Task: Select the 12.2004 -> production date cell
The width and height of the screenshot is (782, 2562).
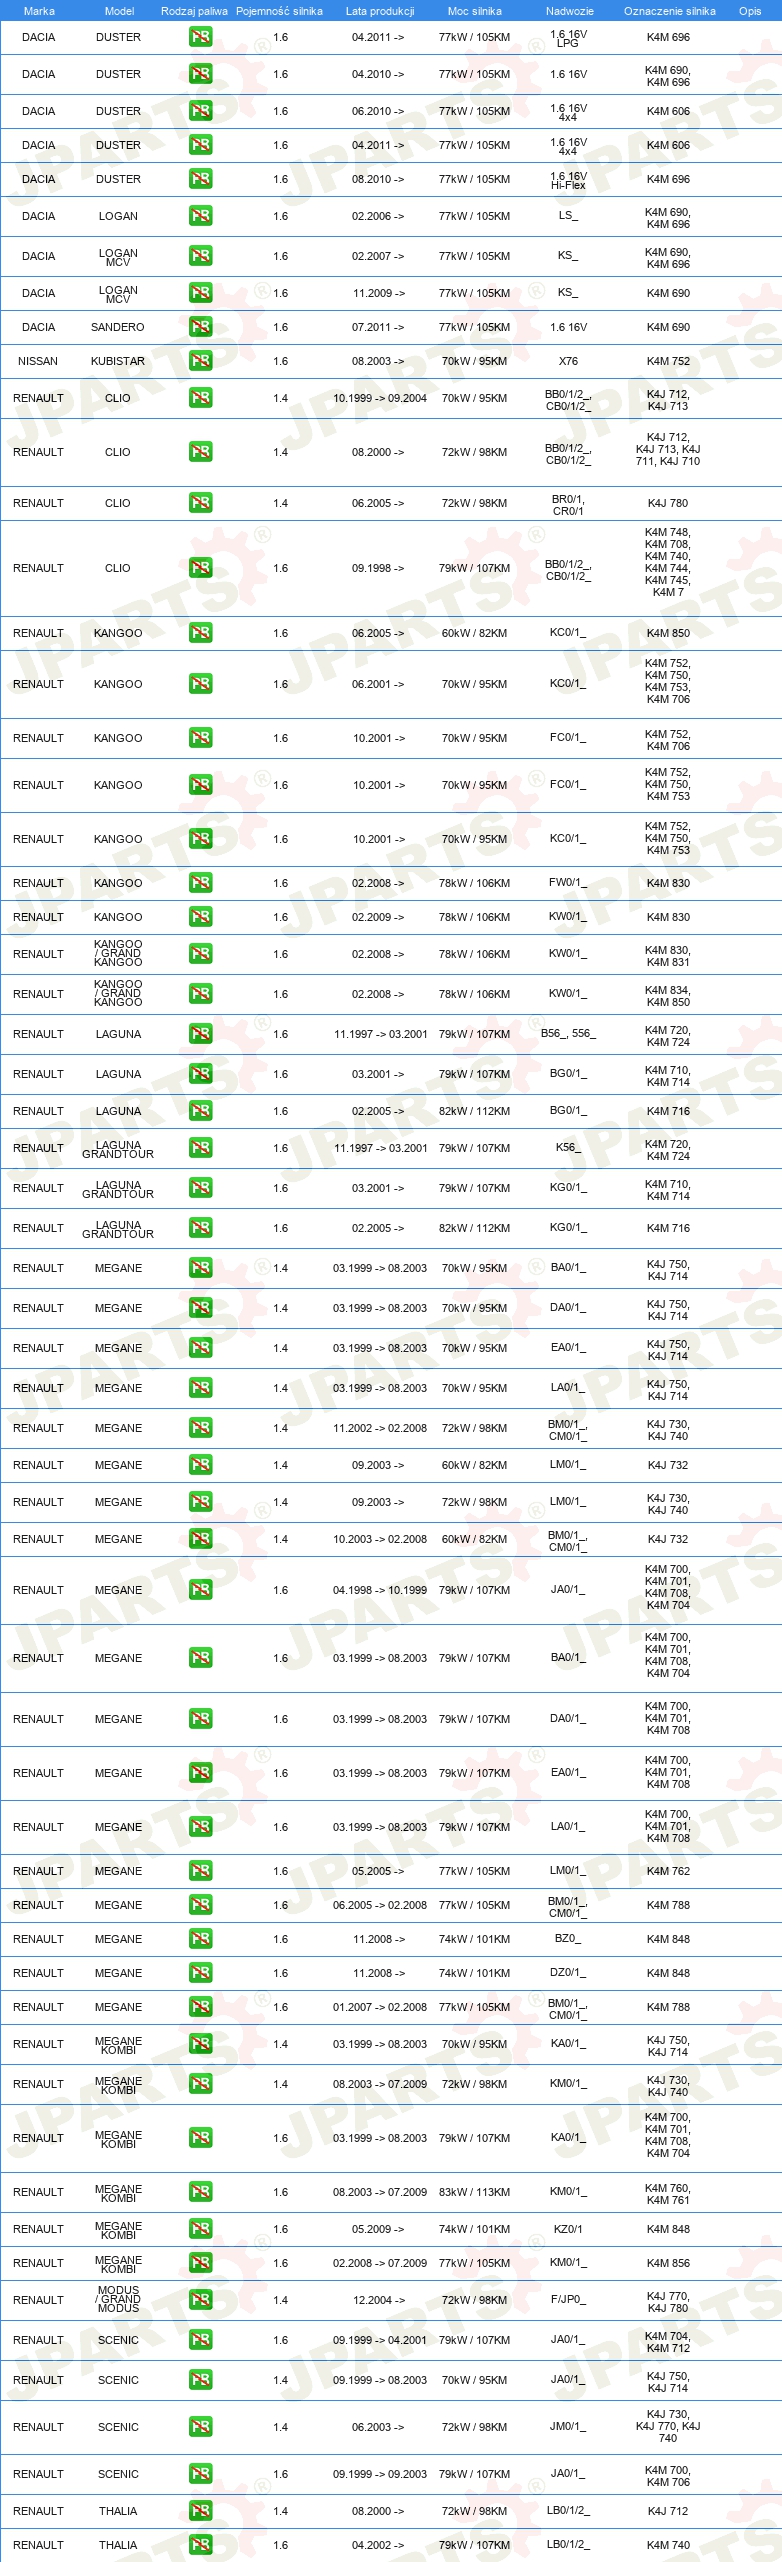Action: [x=379, y=2300]
